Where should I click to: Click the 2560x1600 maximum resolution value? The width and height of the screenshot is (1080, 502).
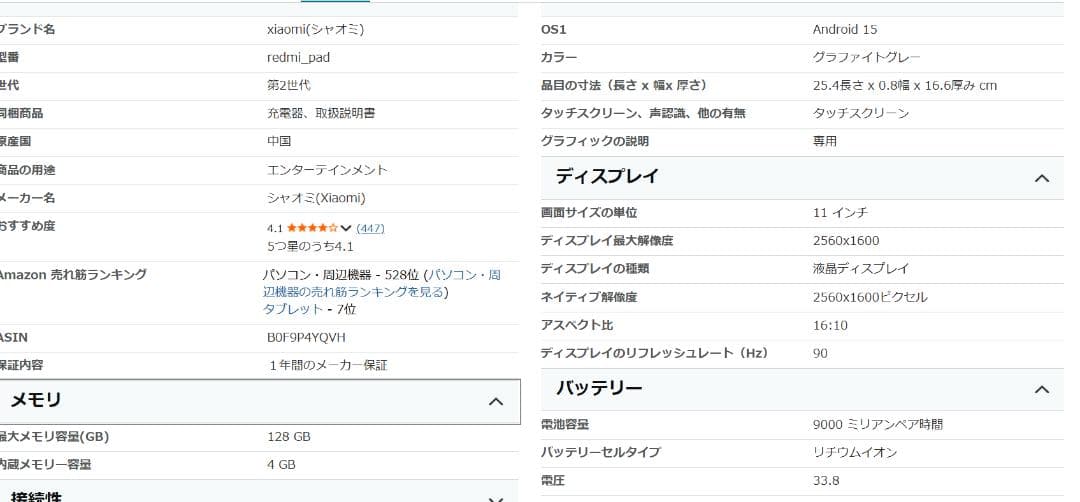pyautogui.click(x=845, y=241)
